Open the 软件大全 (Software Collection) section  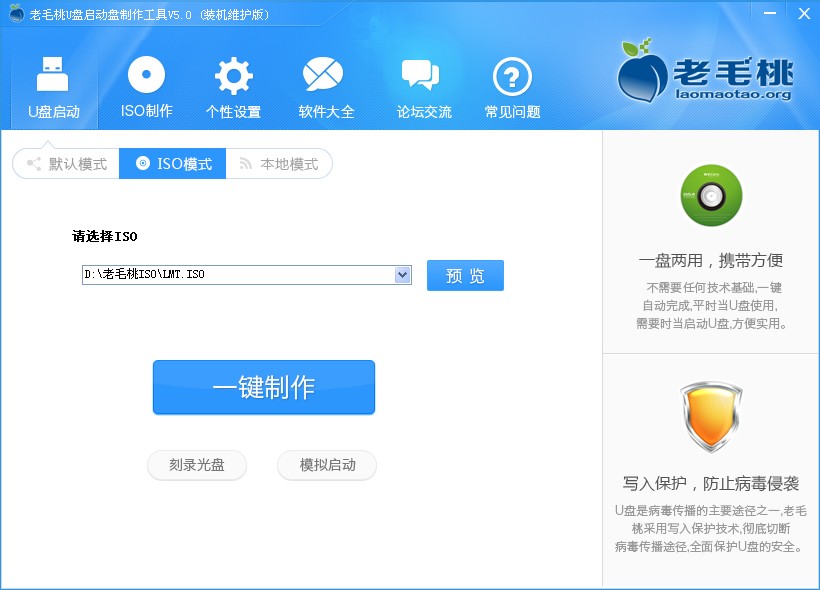click(322, 85)
